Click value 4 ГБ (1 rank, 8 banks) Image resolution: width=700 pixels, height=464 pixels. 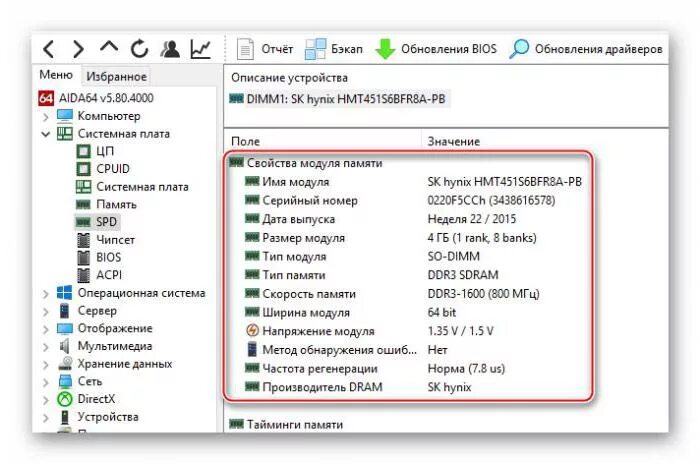click(x=482, y=238)
